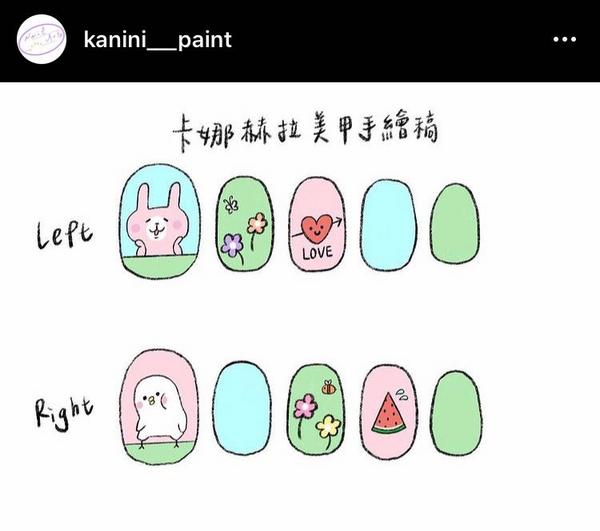Screen dimensions: 600x531
Task: Open the kanini___paint profile avatar
Action: (x=42, y=39)
